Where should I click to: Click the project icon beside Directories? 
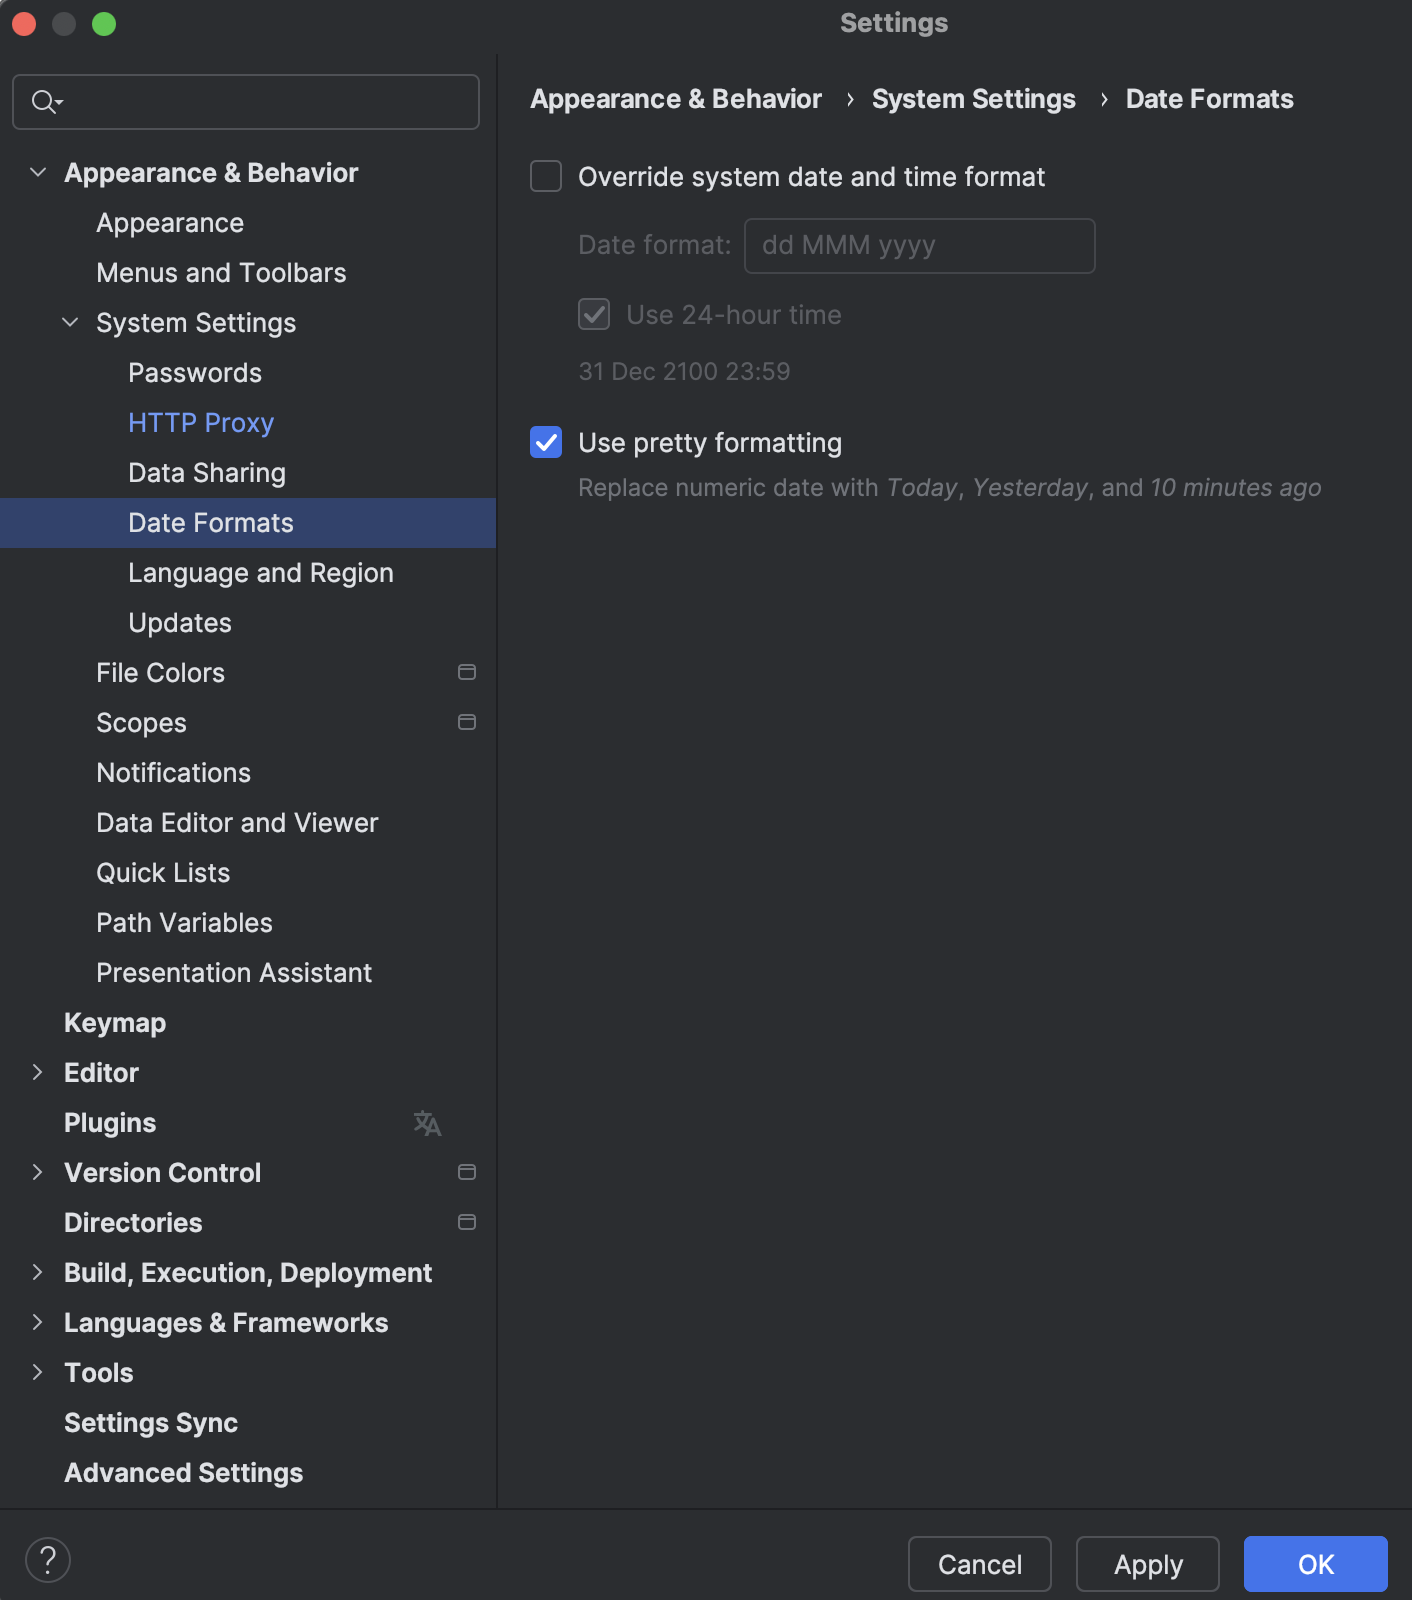point(466,1221)
